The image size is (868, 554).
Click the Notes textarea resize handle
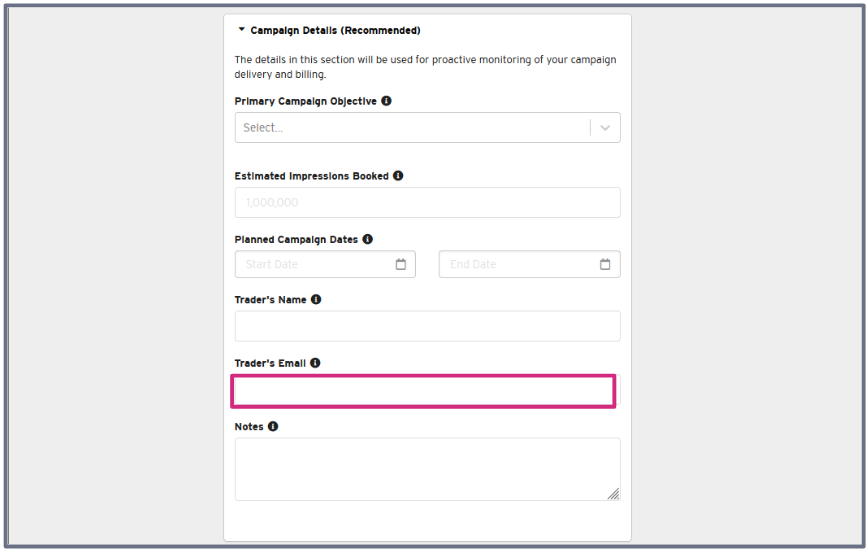(x=613, y=494)
